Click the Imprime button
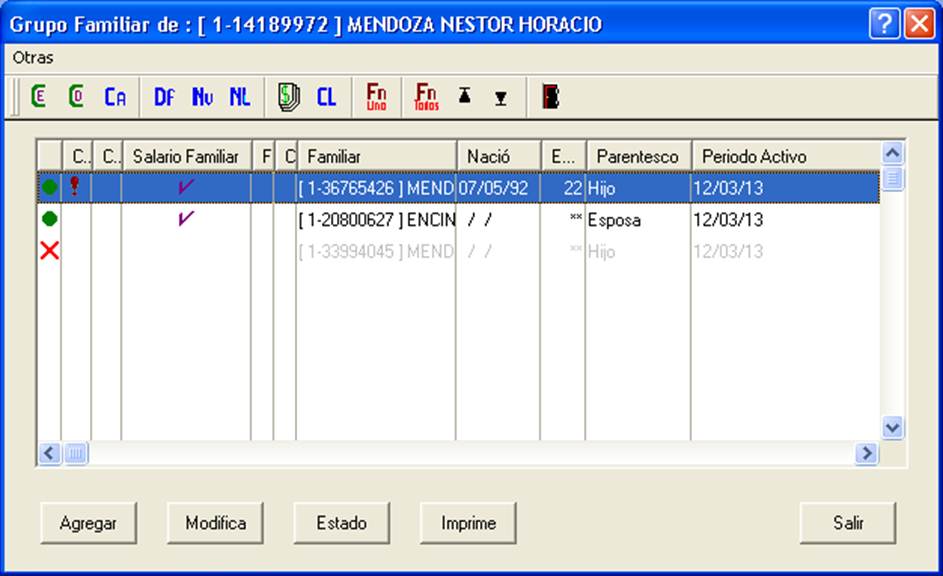943x576 pixels. coord(468,523)
